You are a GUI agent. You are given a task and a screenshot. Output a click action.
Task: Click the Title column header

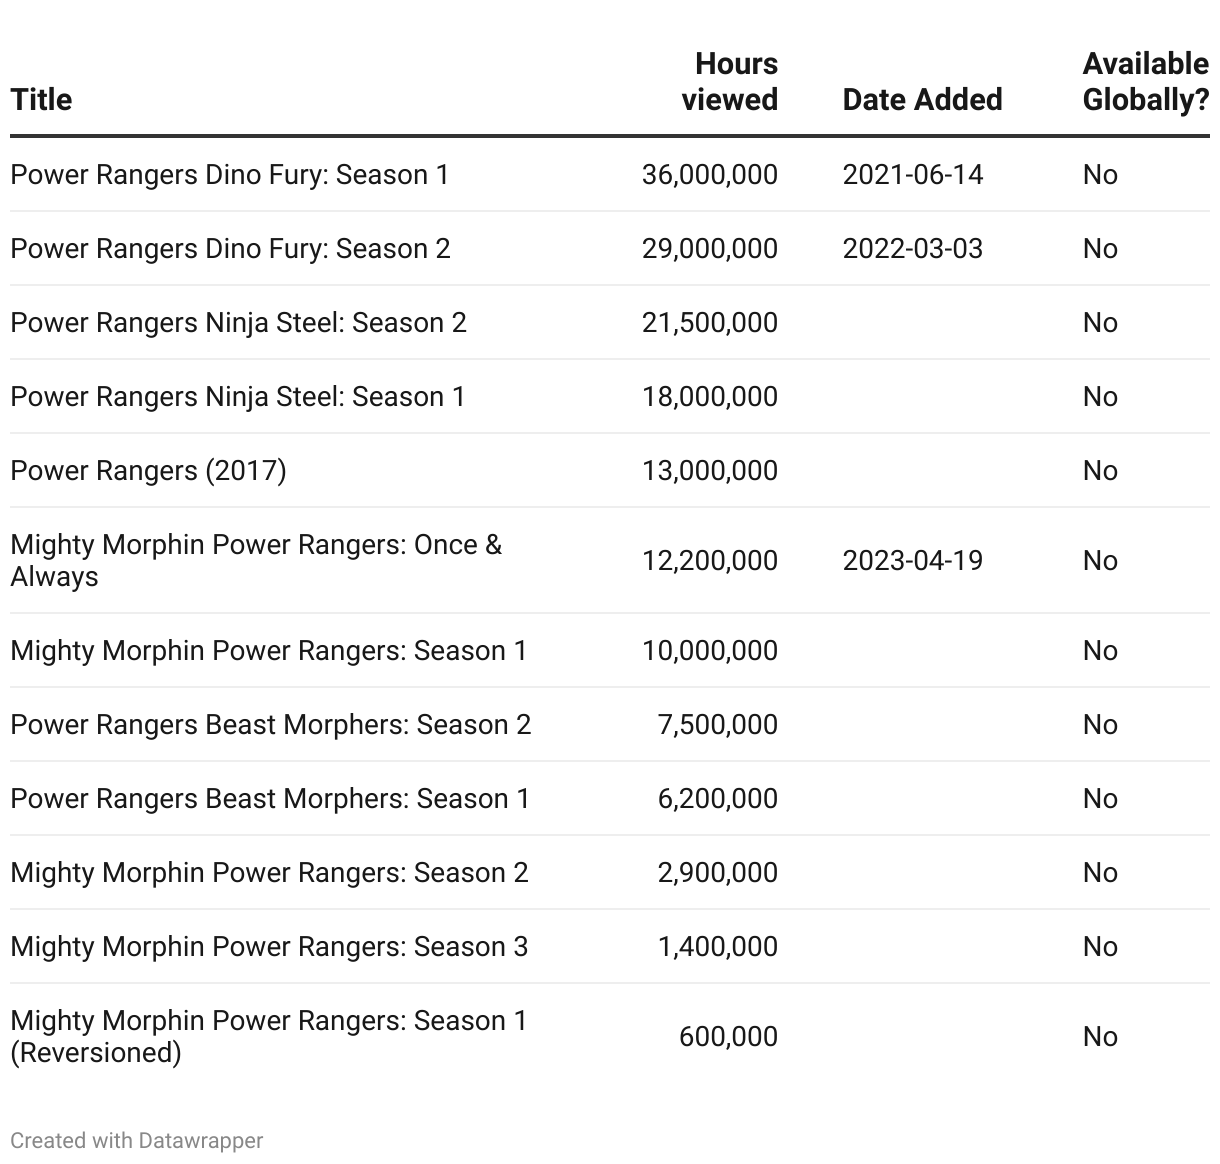pyautogui.click(x=41, y=100)
